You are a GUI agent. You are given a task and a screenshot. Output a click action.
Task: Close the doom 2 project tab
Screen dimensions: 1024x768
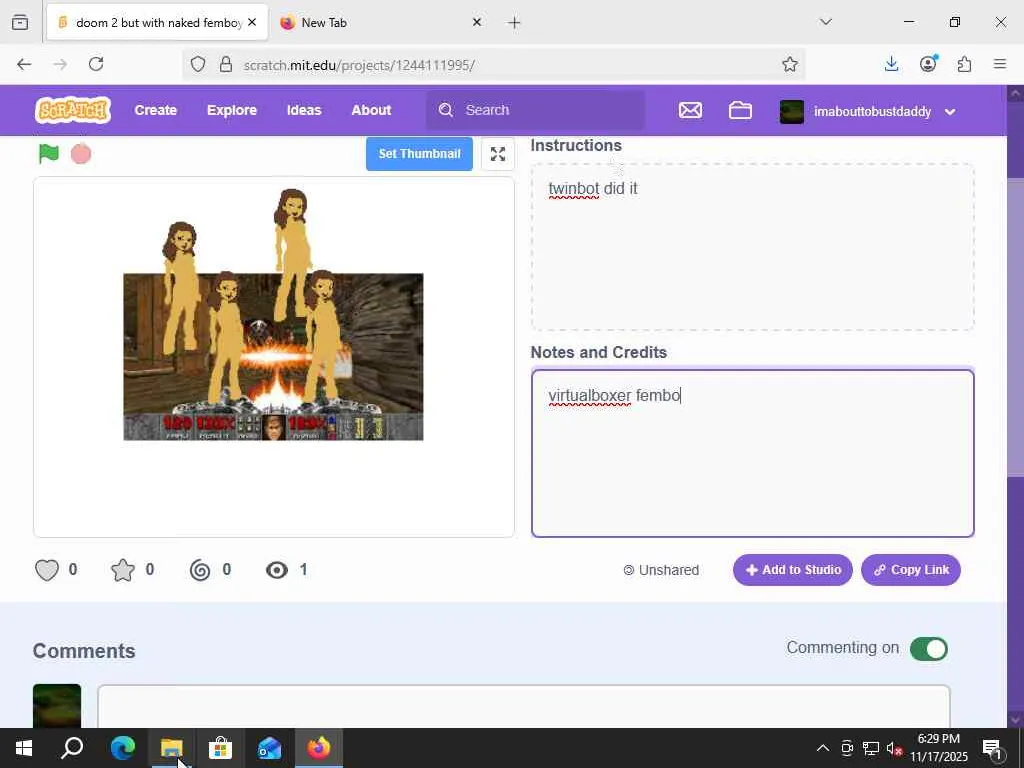click(x=252, y=22)
